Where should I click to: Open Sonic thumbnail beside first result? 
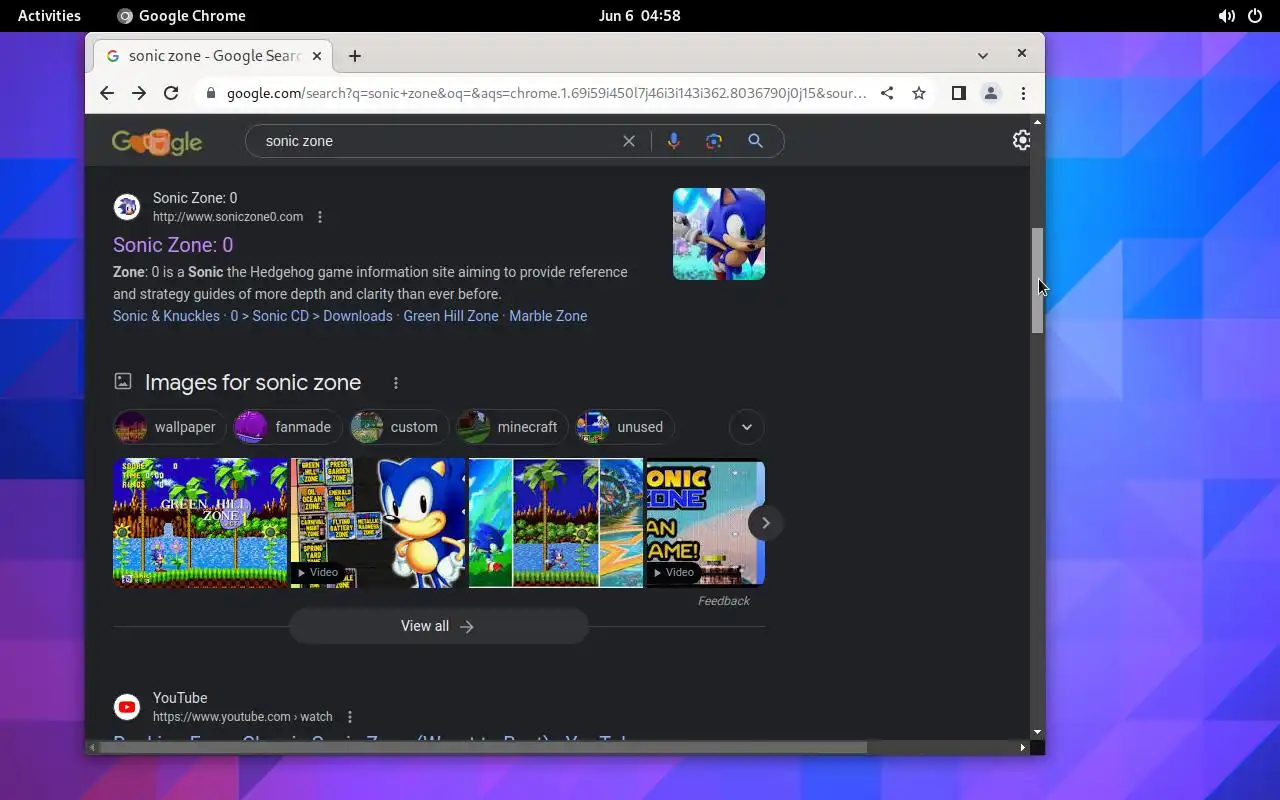pos(719,234)
